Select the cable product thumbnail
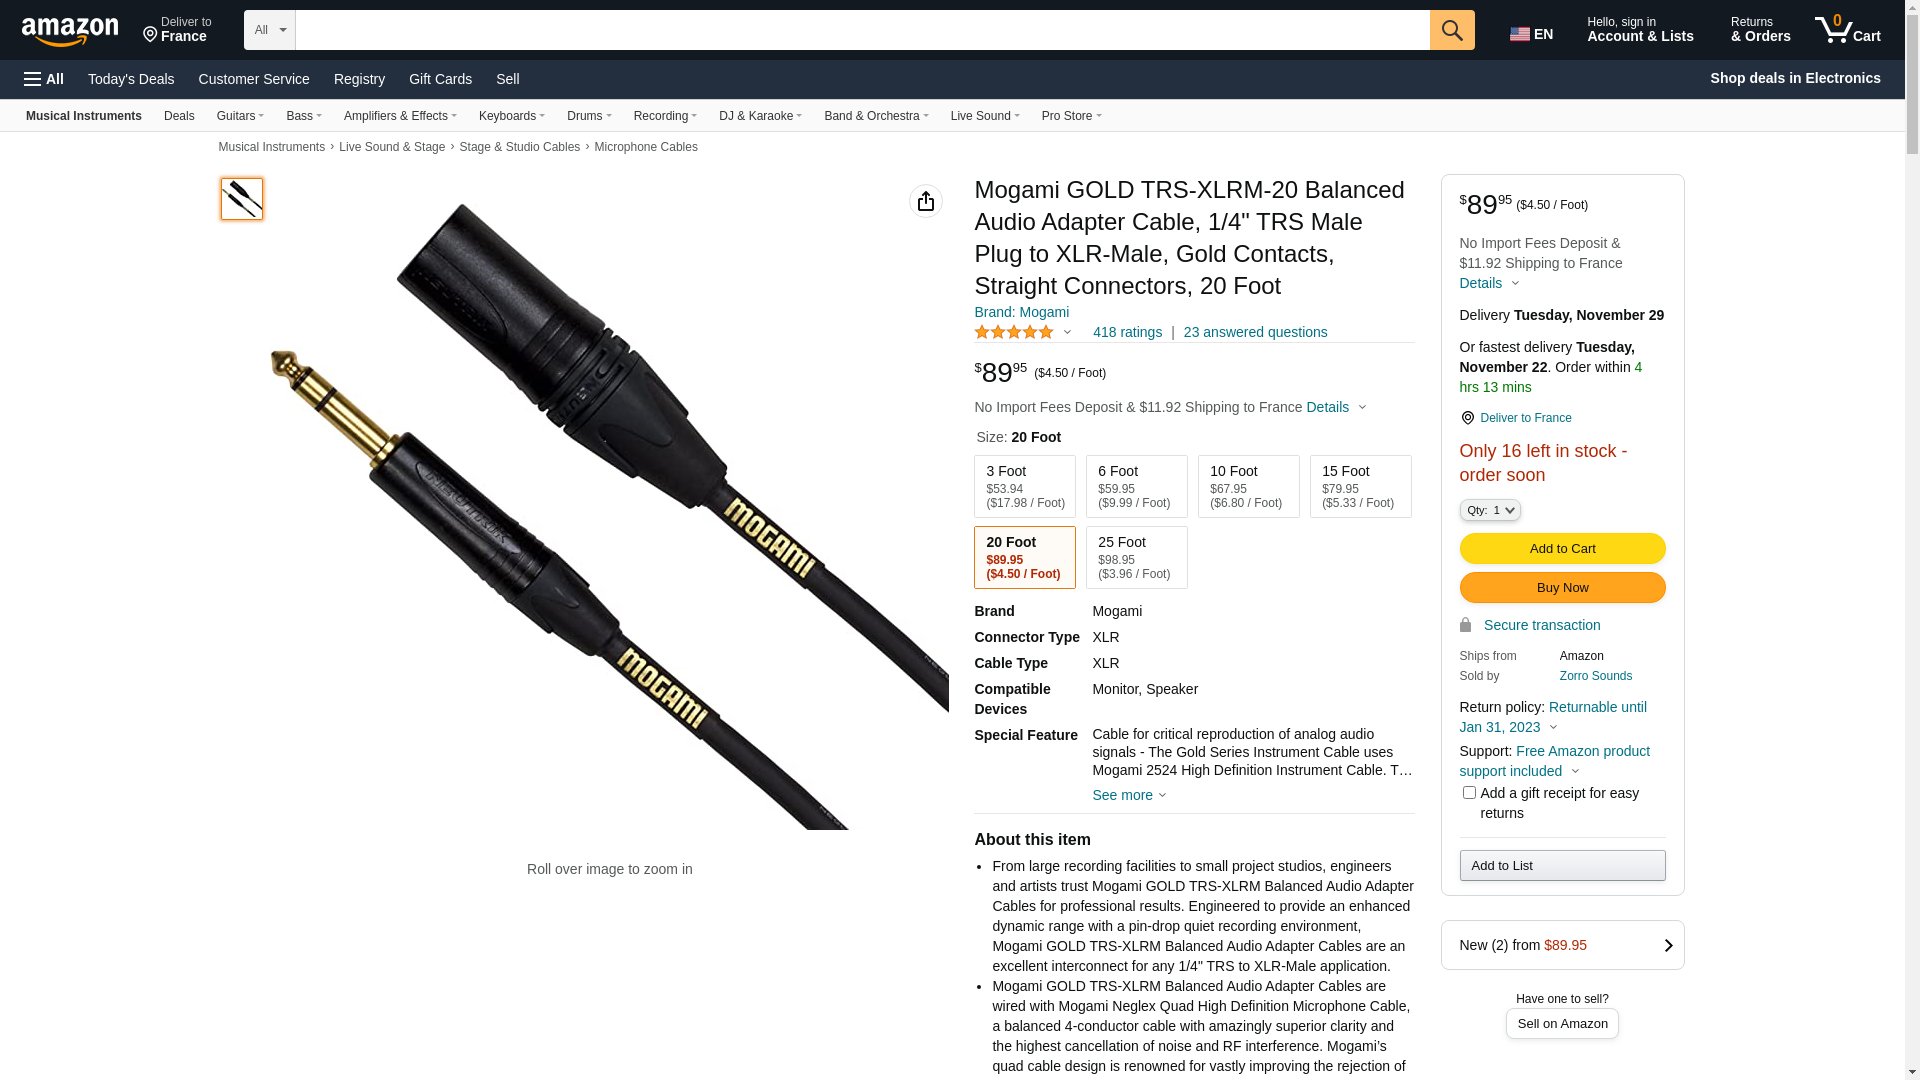This screenshot has width=1920, height=1080. click(x=242, y=199)
